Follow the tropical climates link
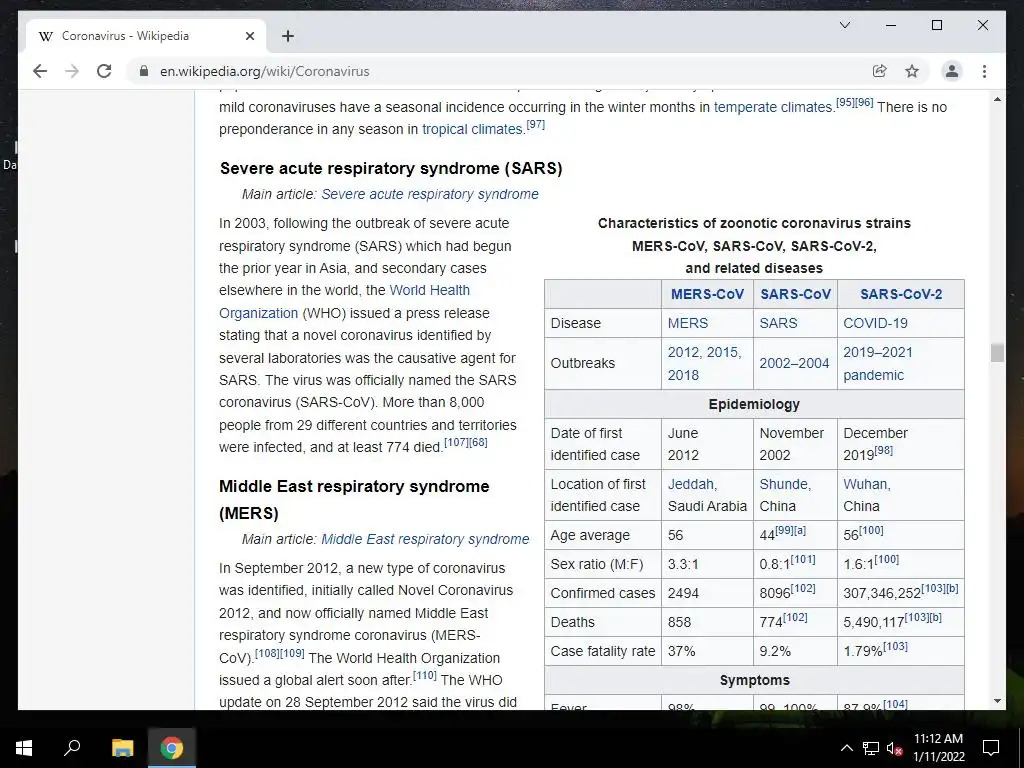 (472, 129)
